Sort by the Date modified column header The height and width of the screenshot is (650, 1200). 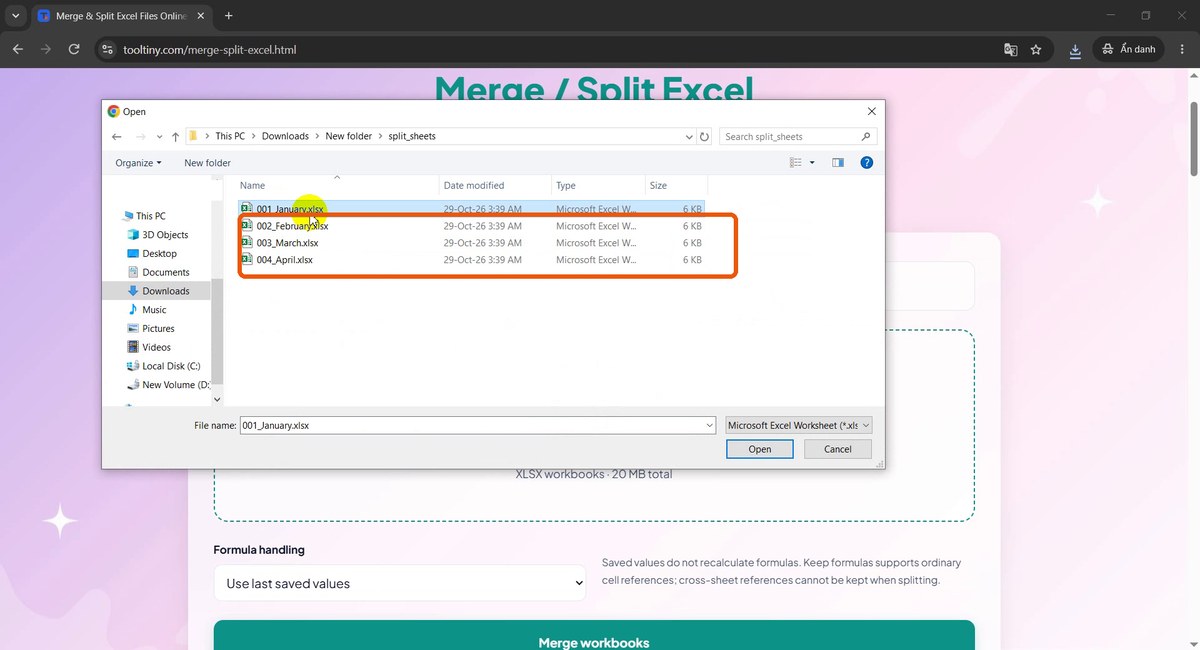496,185
